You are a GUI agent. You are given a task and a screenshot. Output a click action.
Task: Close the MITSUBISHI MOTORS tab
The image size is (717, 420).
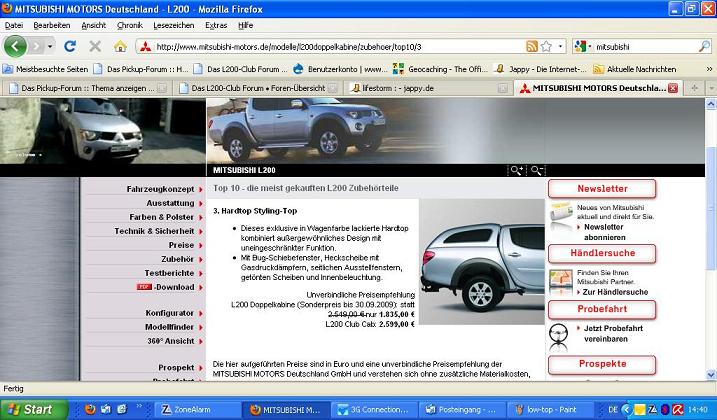coord(673,88)
